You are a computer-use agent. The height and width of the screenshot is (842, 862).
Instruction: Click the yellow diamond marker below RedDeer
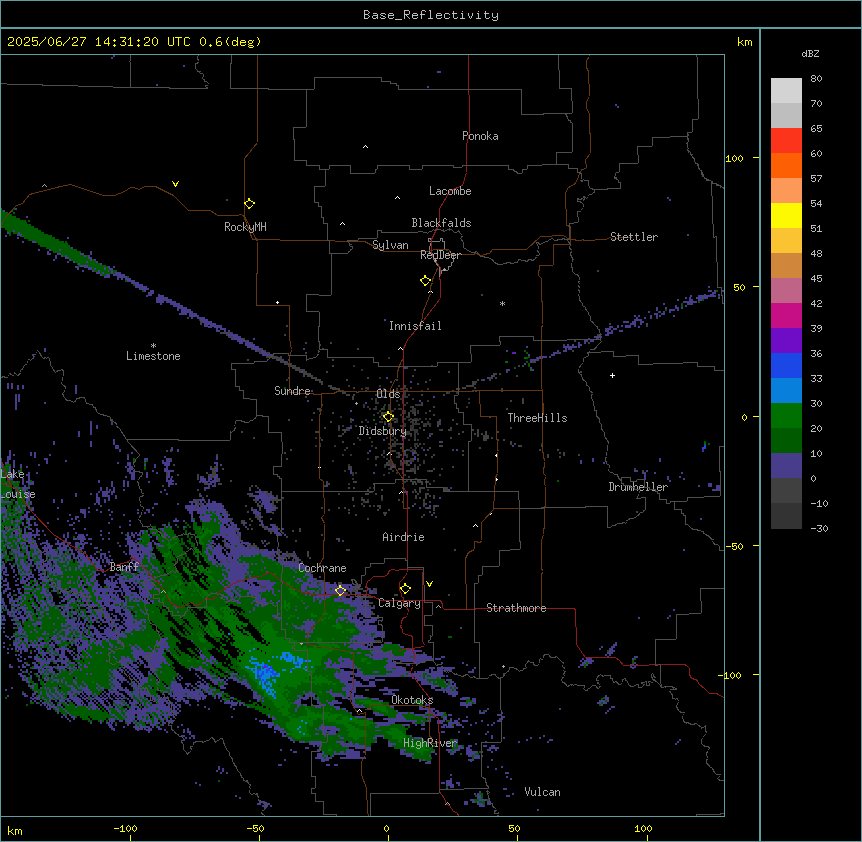point(425,281)
